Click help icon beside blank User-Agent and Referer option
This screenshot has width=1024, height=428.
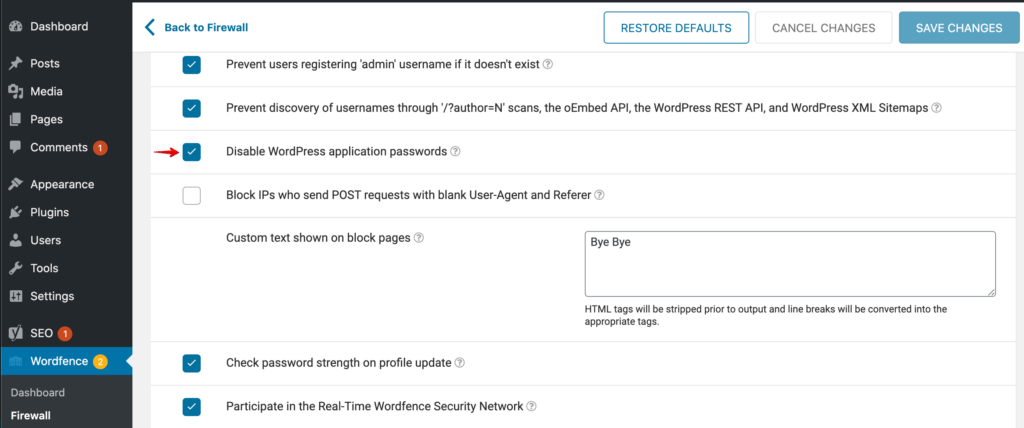pyautogui.click(x=600, y=195)
